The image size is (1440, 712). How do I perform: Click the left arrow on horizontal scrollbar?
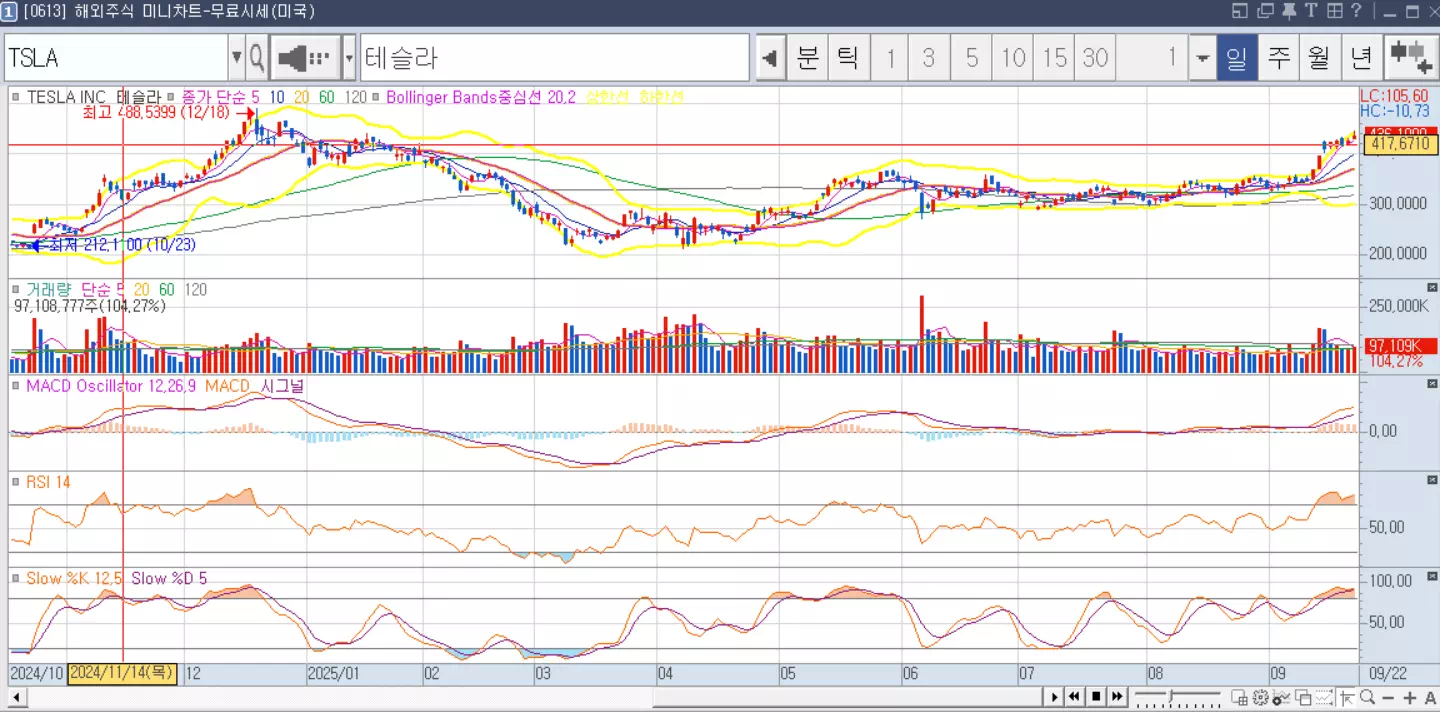(x=16, y=697)
